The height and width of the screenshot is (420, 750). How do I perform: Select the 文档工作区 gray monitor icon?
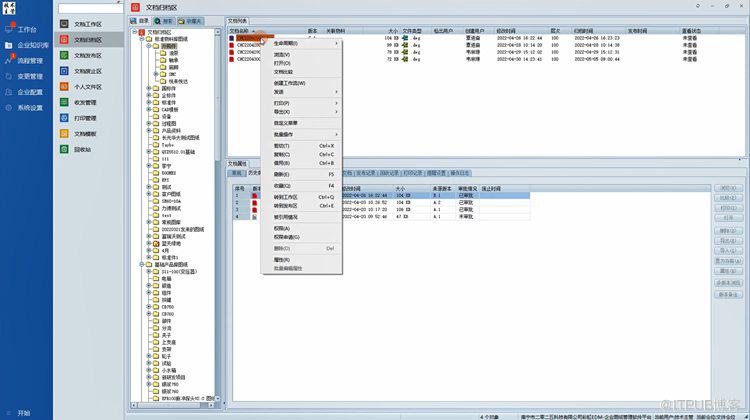click(64, 24)
